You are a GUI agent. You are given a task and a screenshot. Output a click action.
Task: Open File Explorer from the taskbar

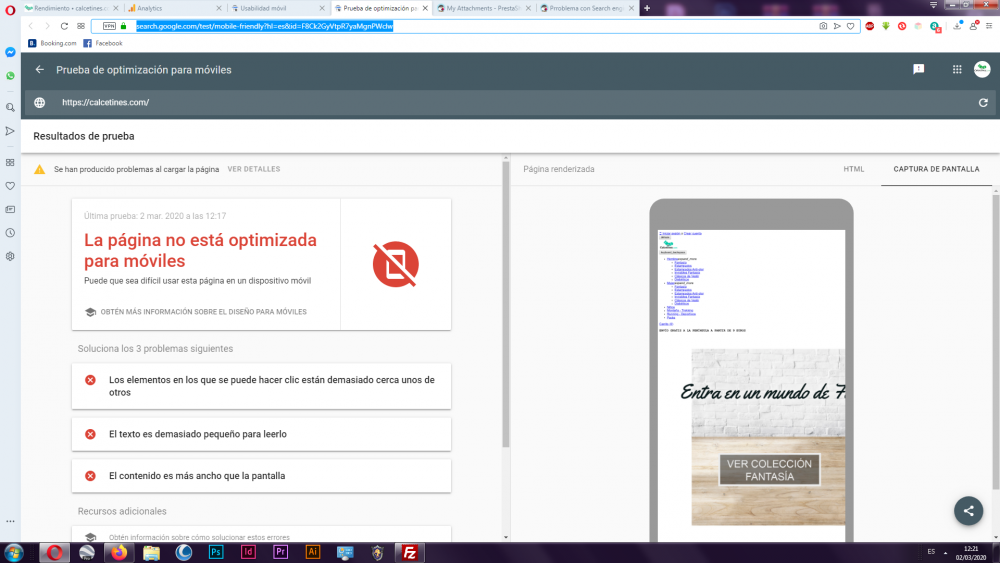[x=151, y=552]
